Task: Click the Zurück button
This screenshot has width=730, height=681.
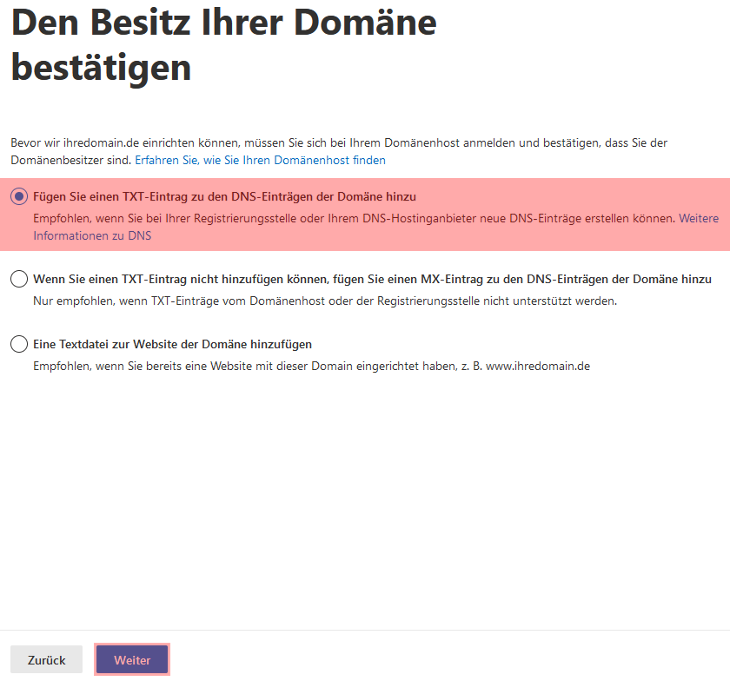Action: tap(47, 660)
